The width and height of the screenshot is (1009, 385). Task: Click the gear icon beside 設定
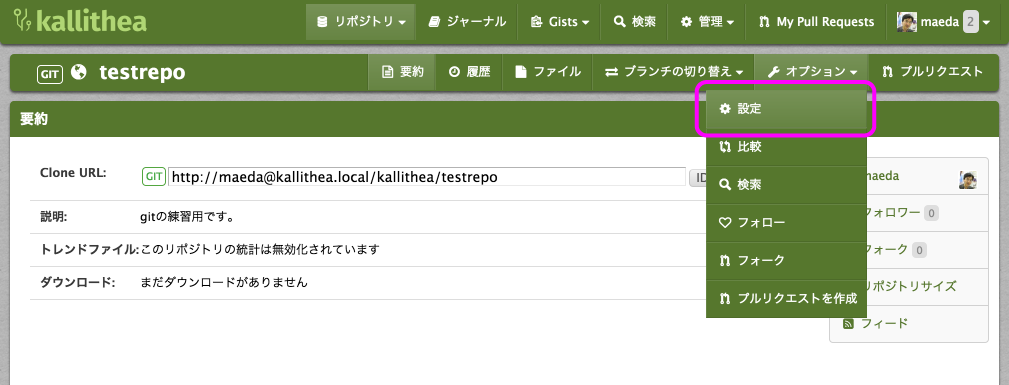pos(725,109)
